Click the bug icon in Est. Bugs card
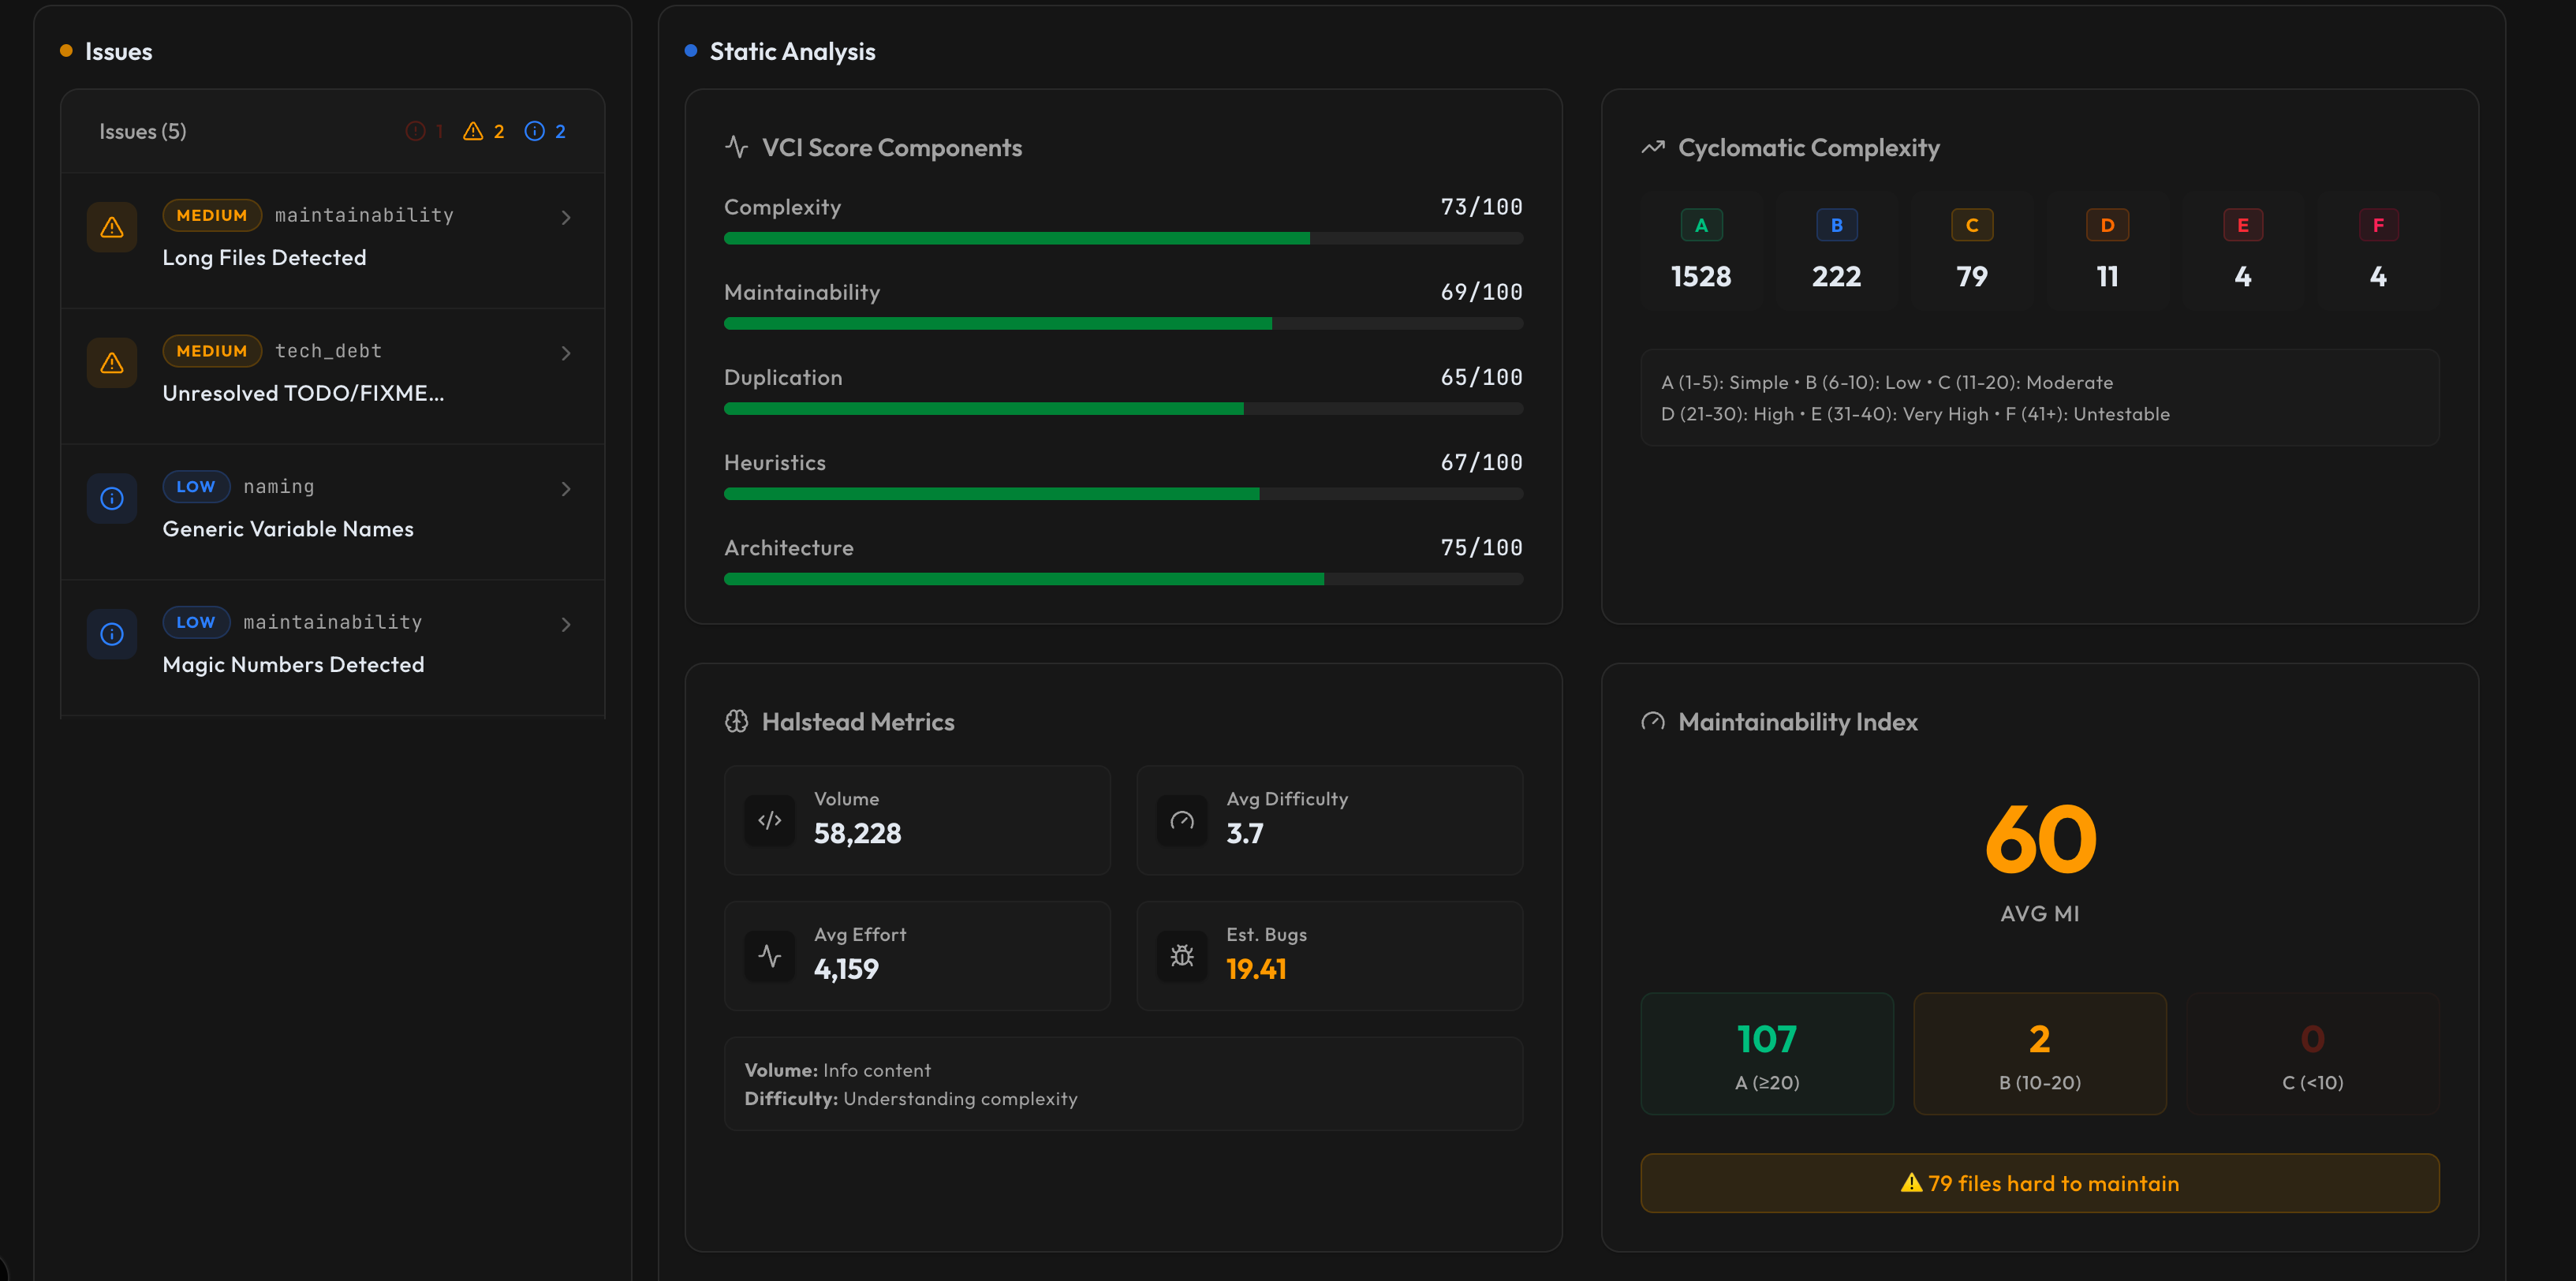 pos(1182,956)
